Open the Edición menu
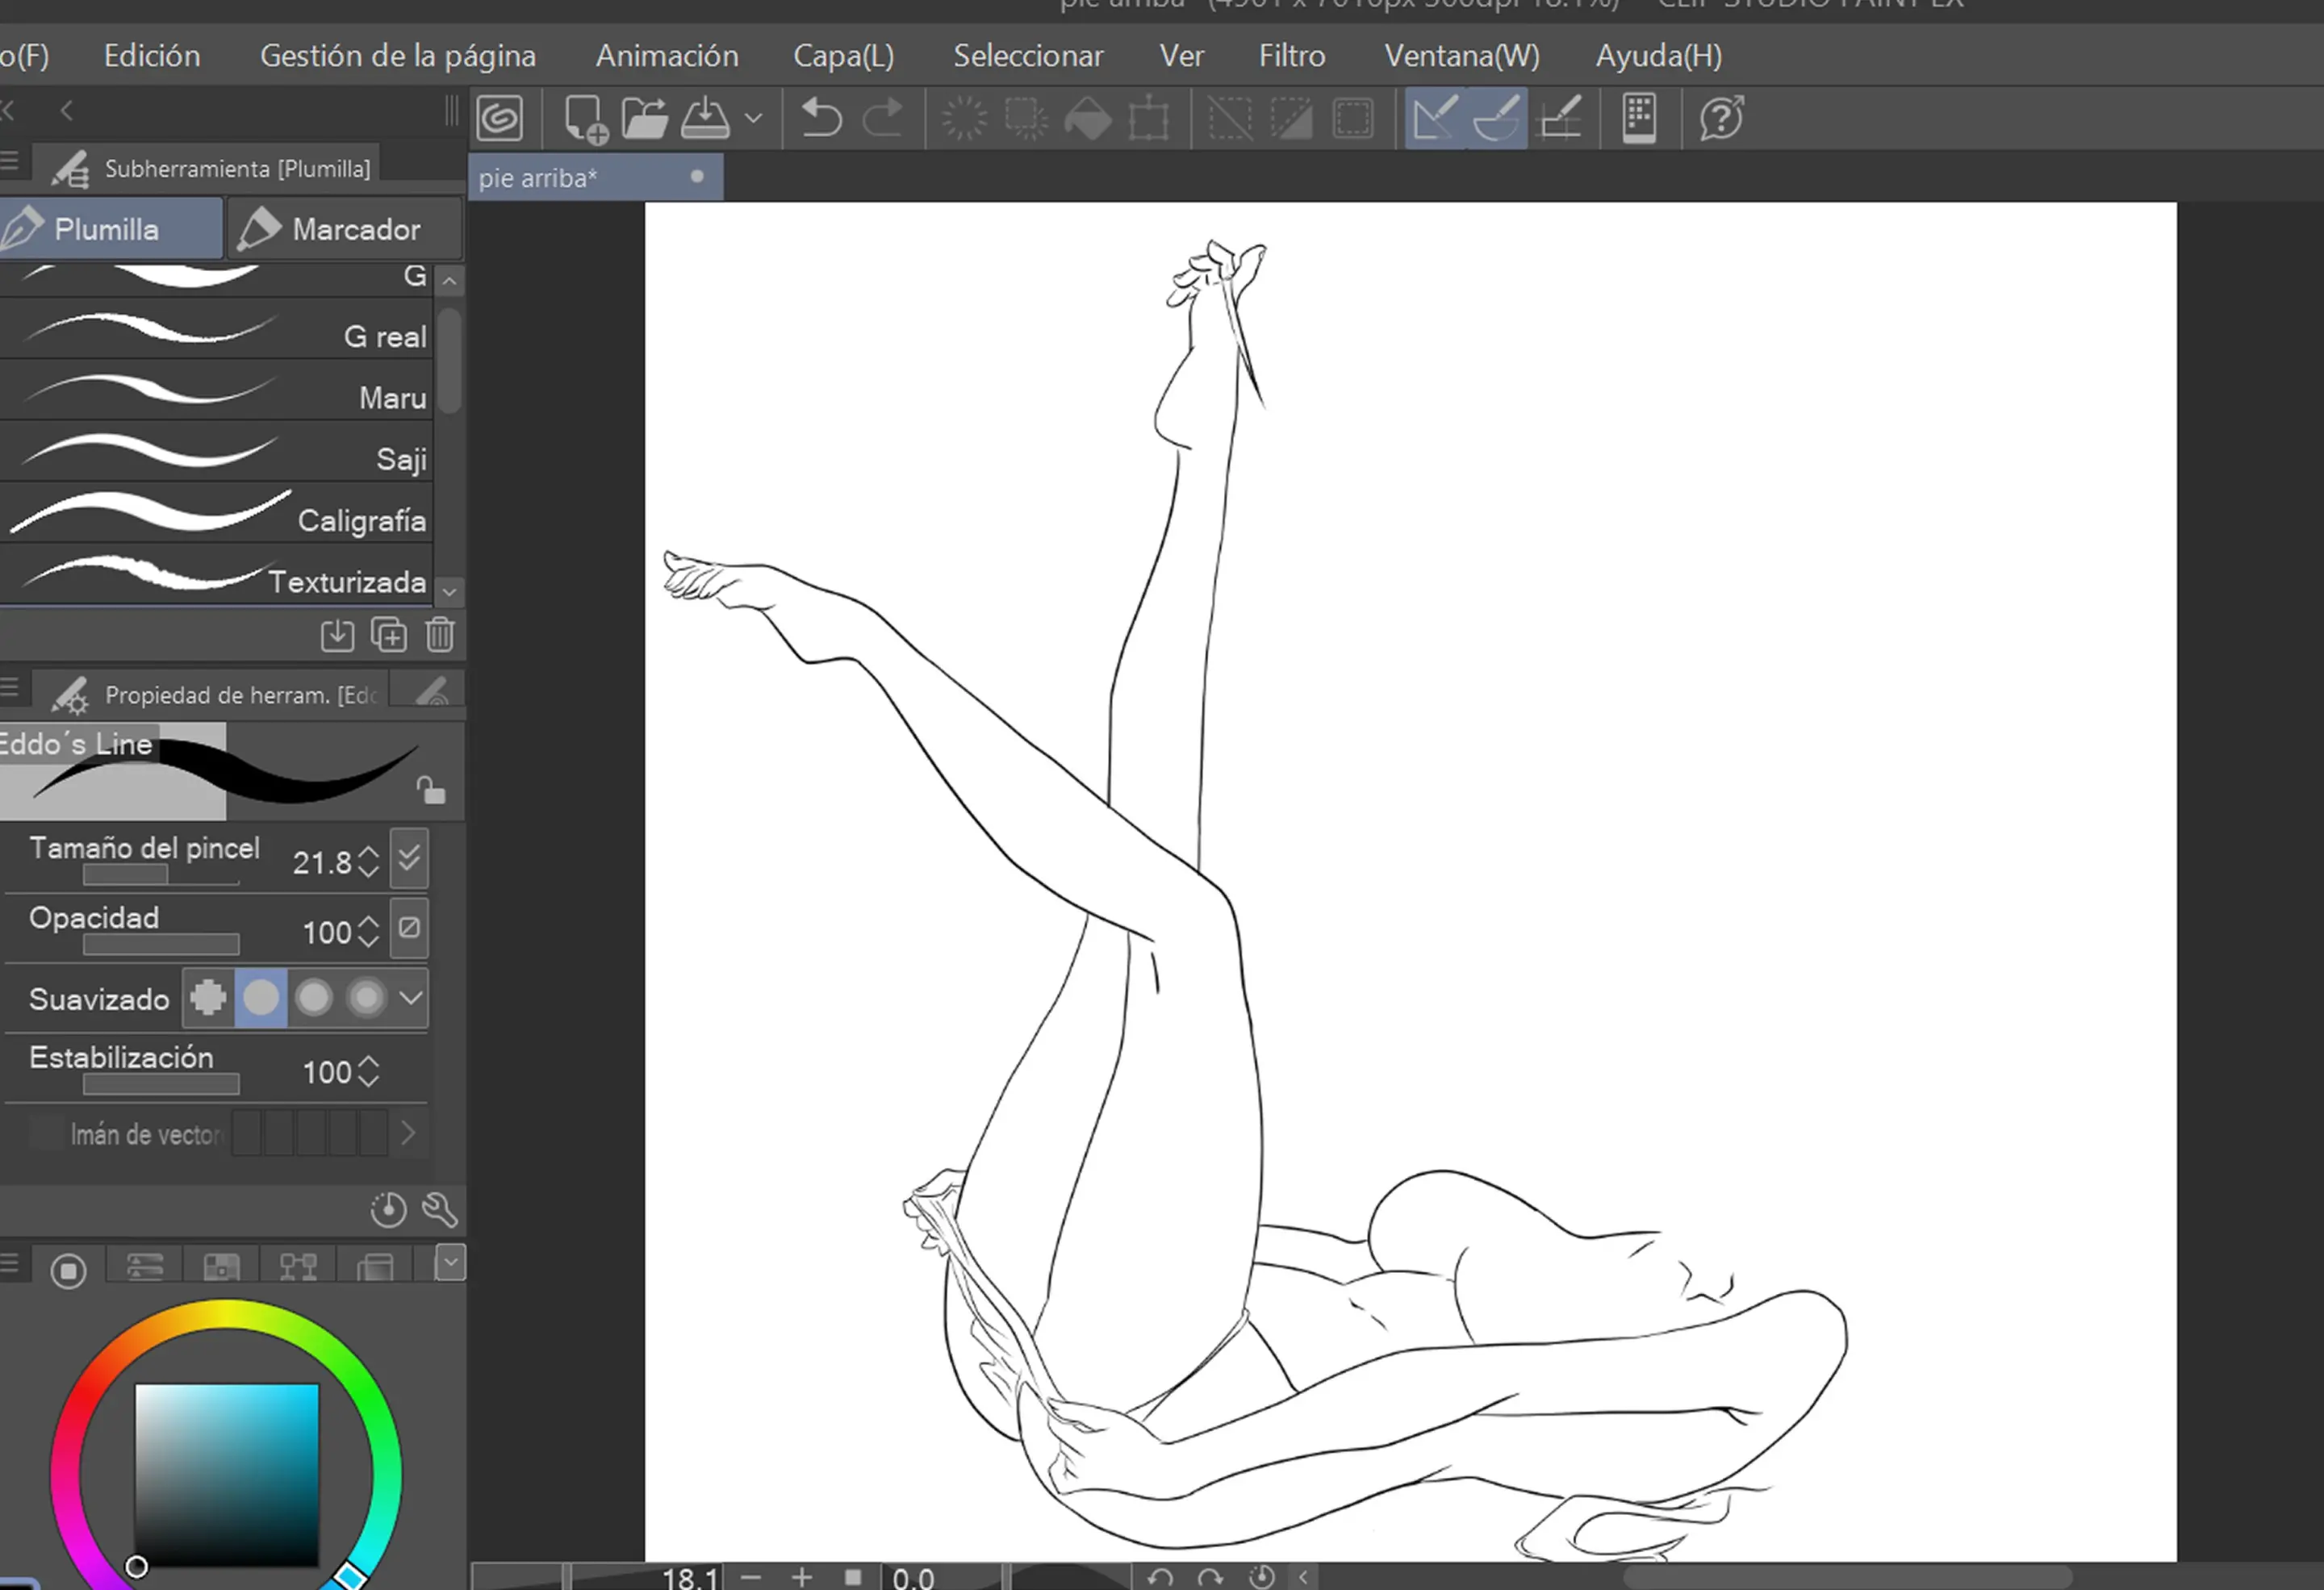Image resolution: width=2324 pixels, height=1590 pixels. 152,55
